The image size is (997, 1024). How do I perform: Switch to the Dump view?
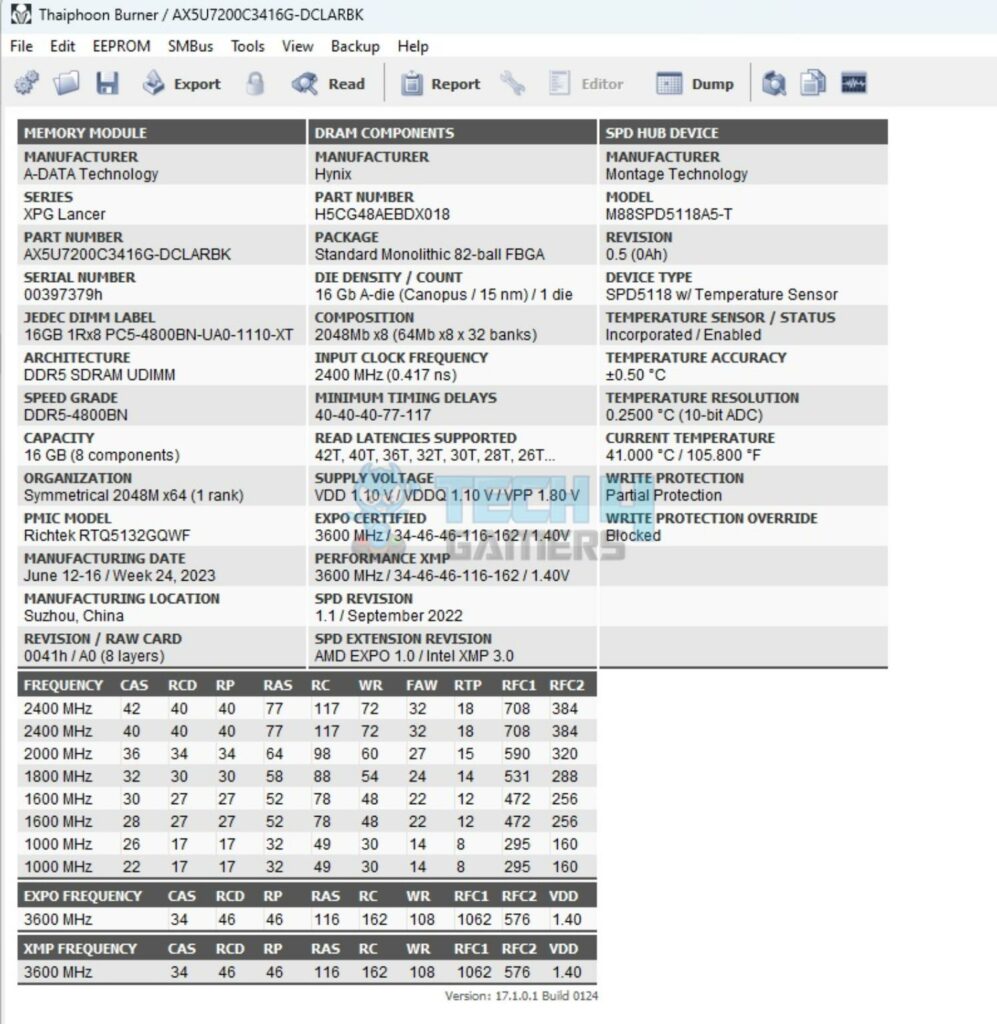[x=695, y=84]
